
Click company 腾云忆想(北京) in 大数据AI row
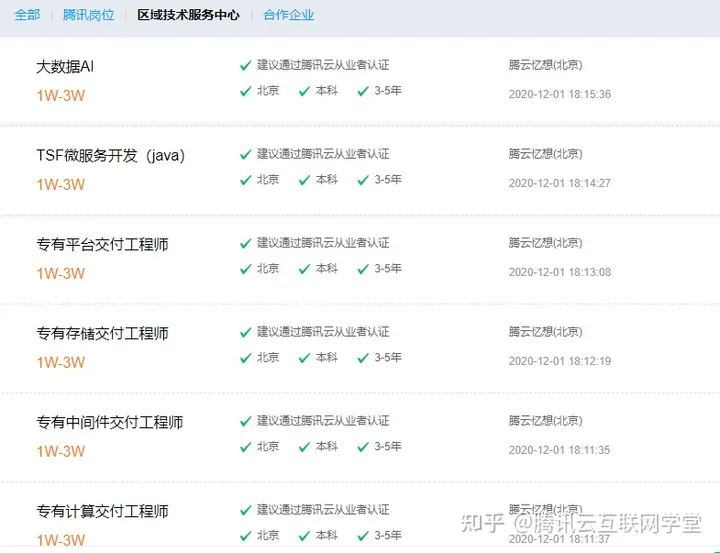pos(546,65)
